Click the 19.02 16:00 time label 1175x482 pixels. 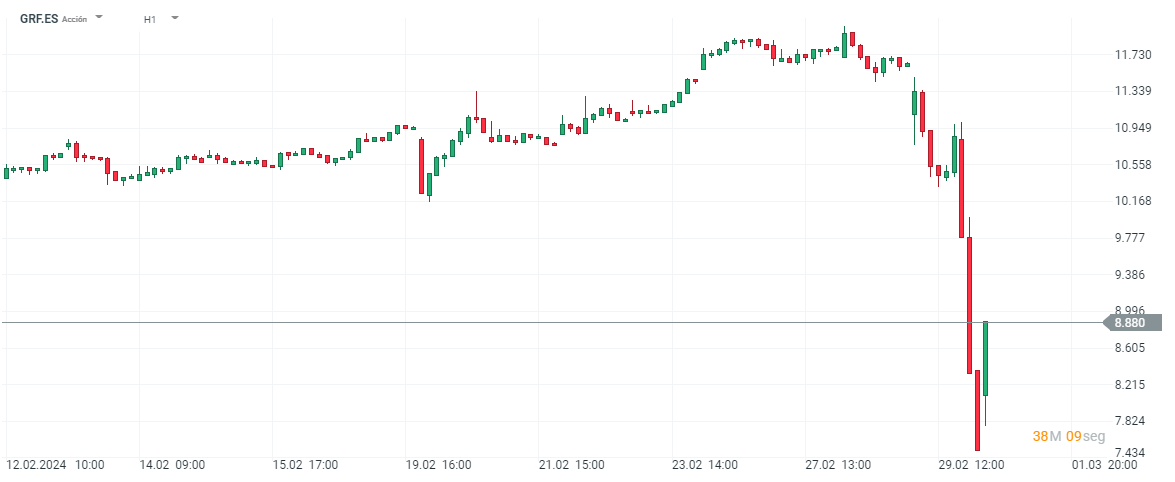pyautogui.click(x=437, y=465)
